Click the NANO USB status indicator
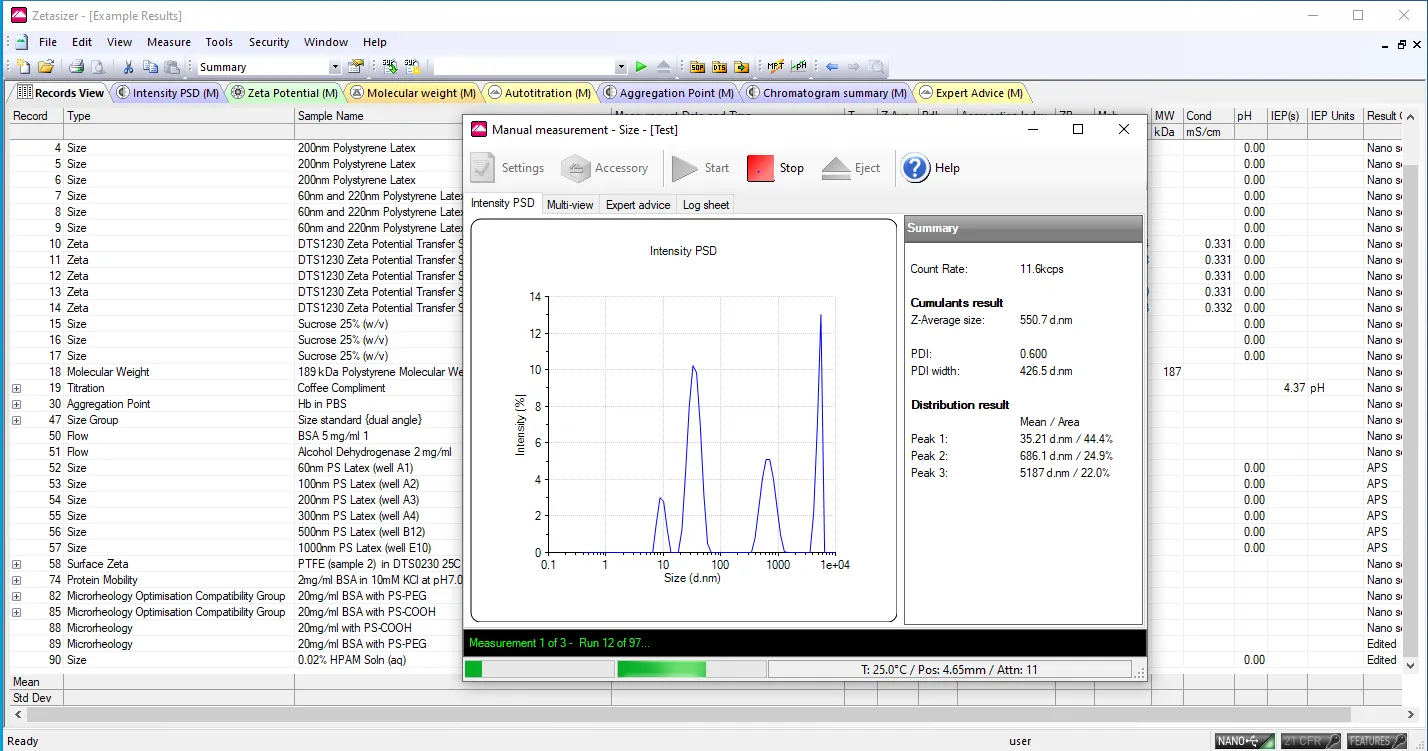This screenshot has width=1428, height=751. (1244, 741)
